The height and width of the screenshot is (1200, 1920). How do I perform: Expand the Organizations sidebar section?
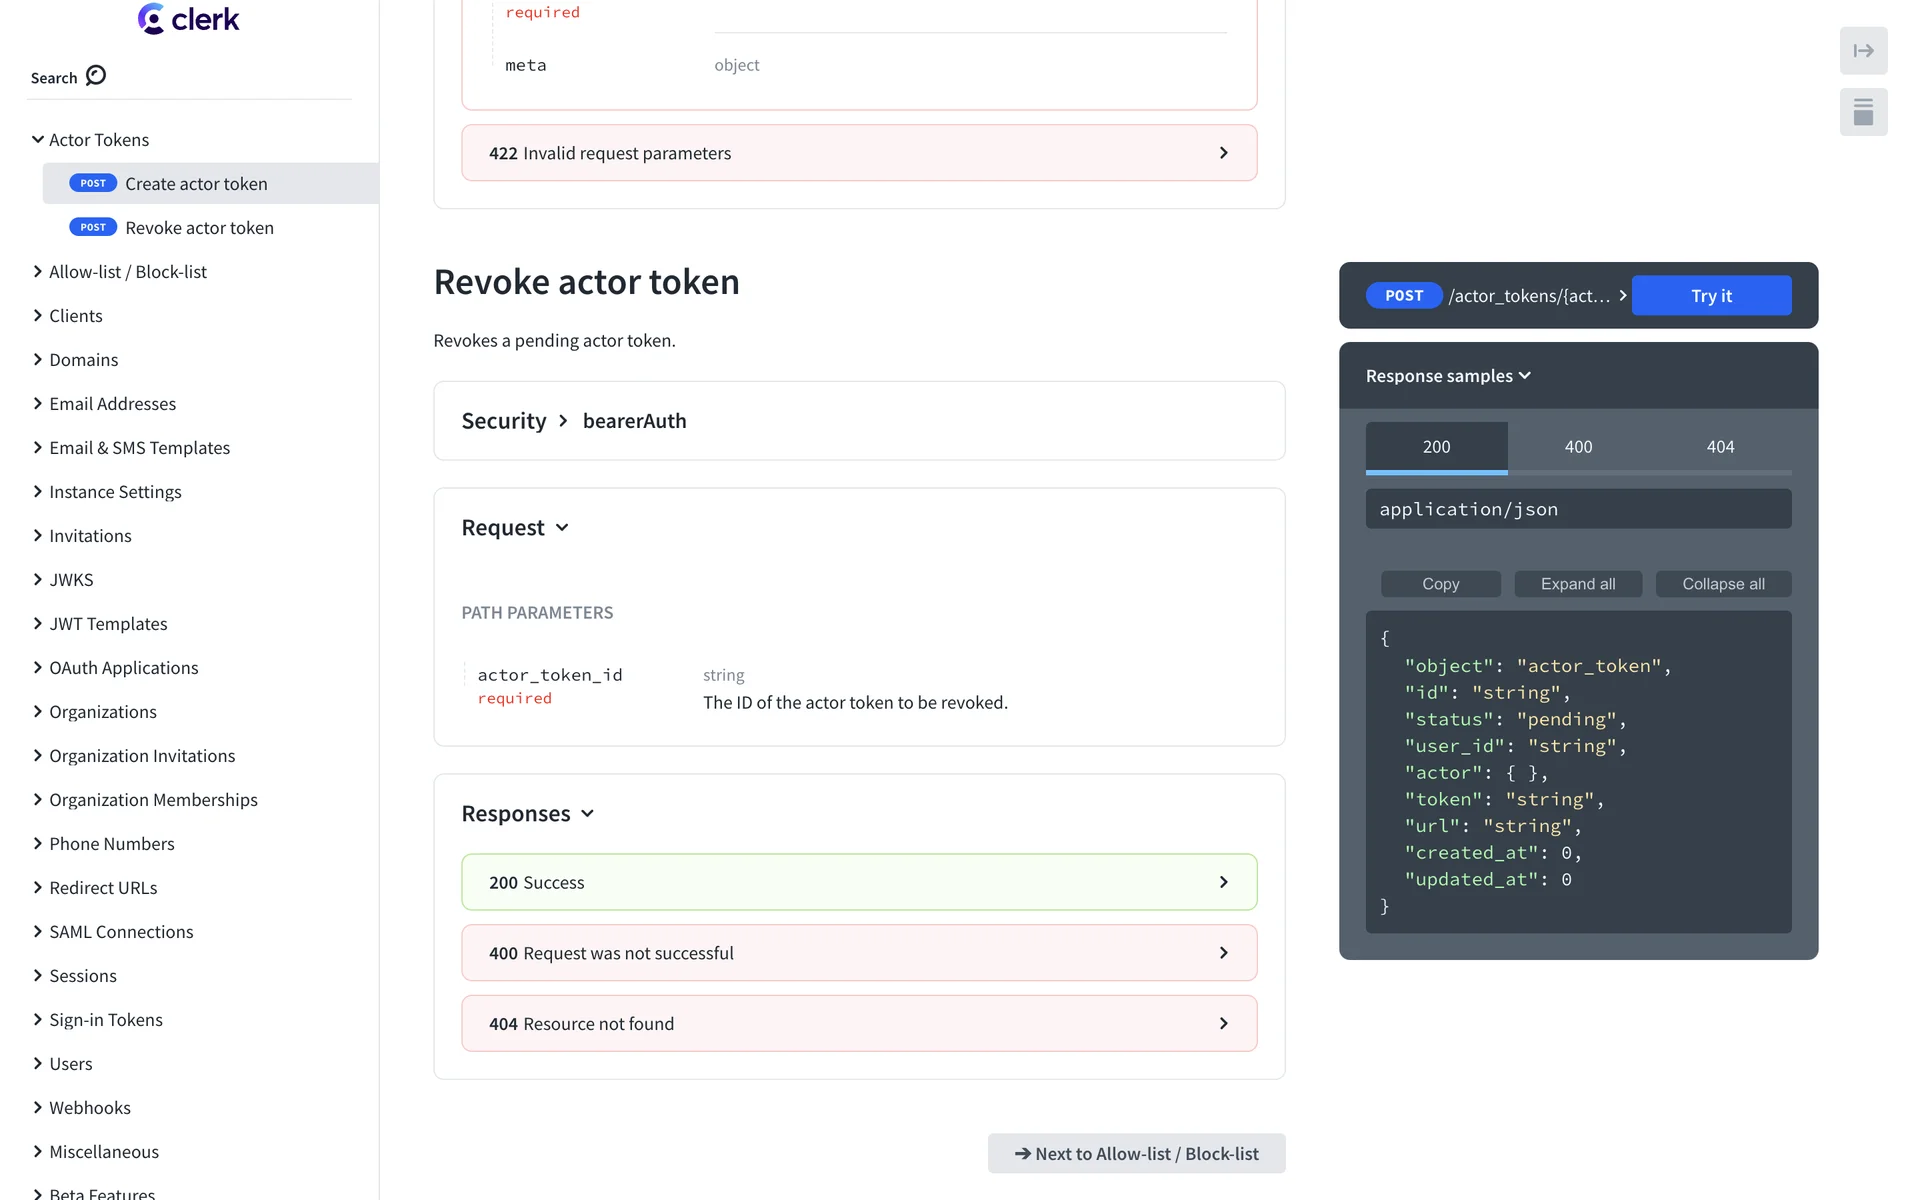tap(38, 712)
